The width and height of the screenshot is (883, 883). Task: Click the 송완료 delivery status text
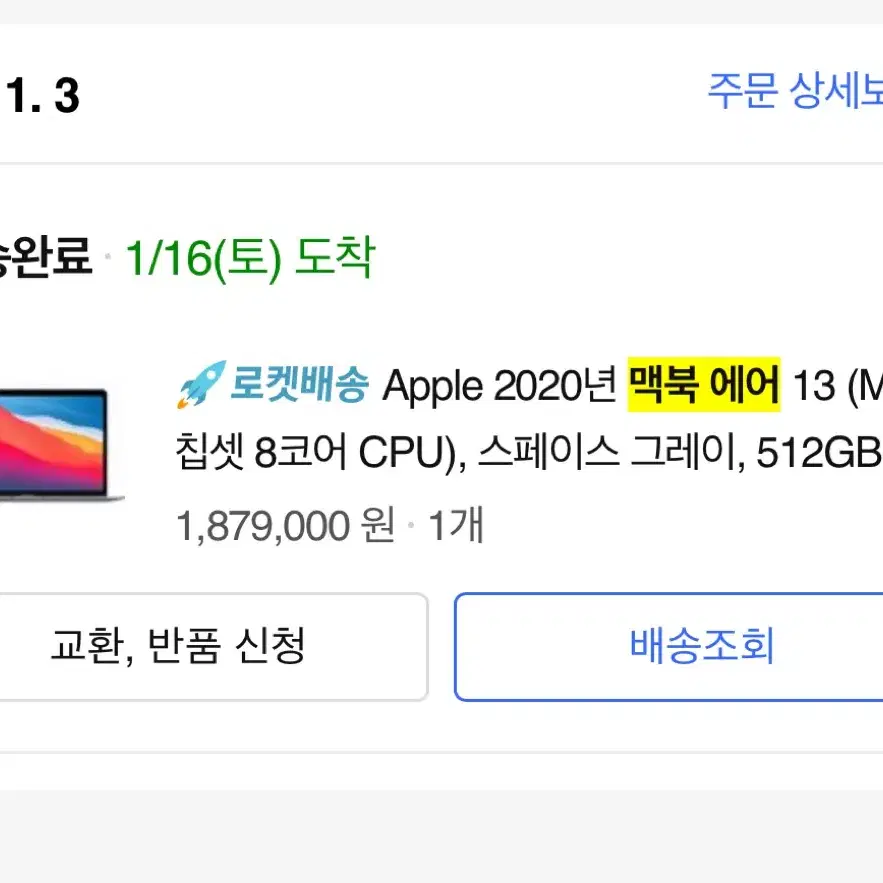pyautogui.click(x=45, y=257)
